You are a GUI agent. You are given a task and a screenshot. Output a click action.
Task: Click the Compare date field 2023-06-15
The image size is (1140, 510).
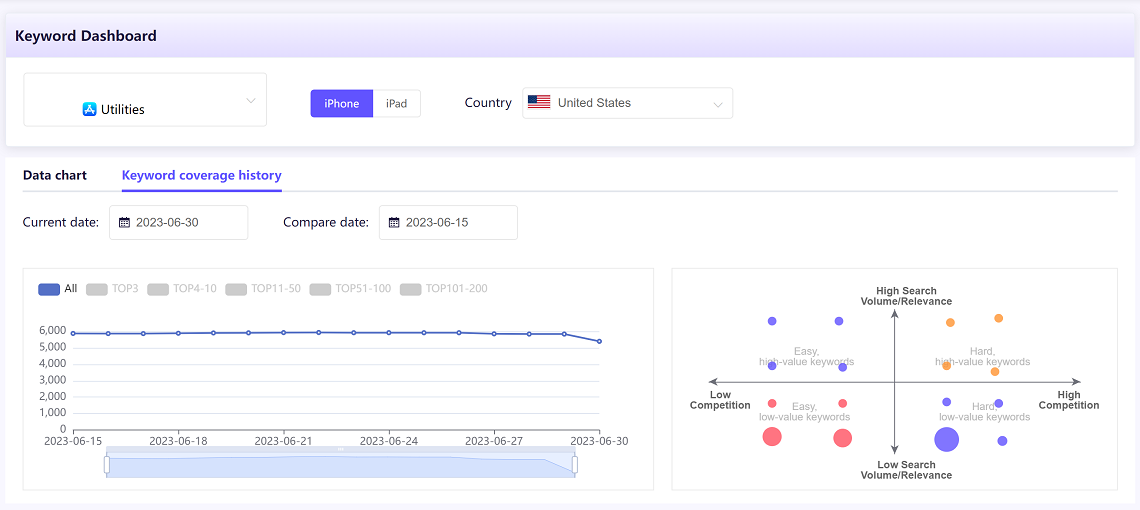(x=448, y=223)
